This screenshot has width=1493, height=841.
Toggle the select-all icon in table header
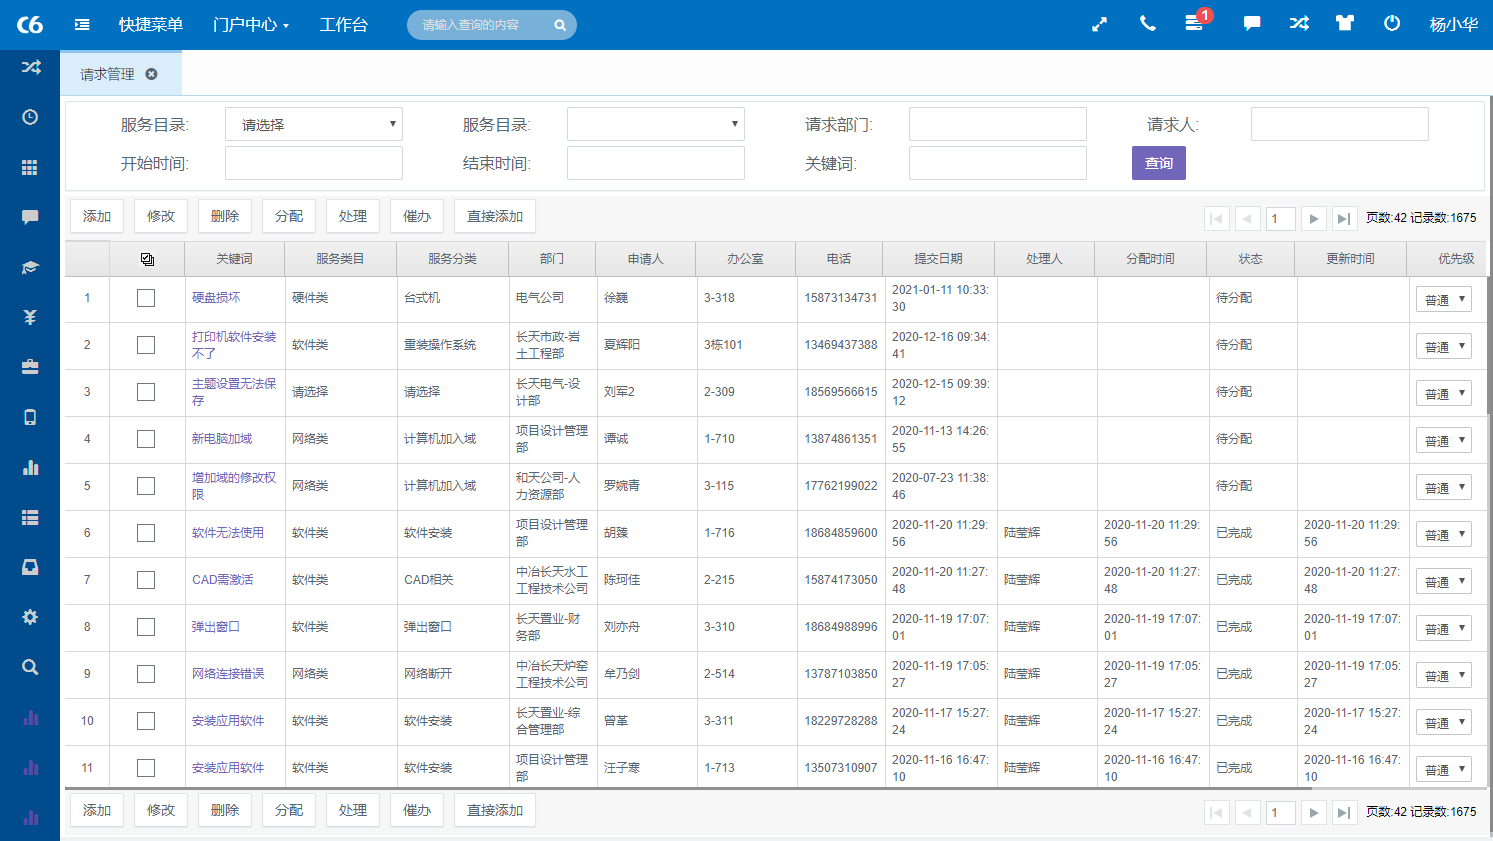(147, 259)
